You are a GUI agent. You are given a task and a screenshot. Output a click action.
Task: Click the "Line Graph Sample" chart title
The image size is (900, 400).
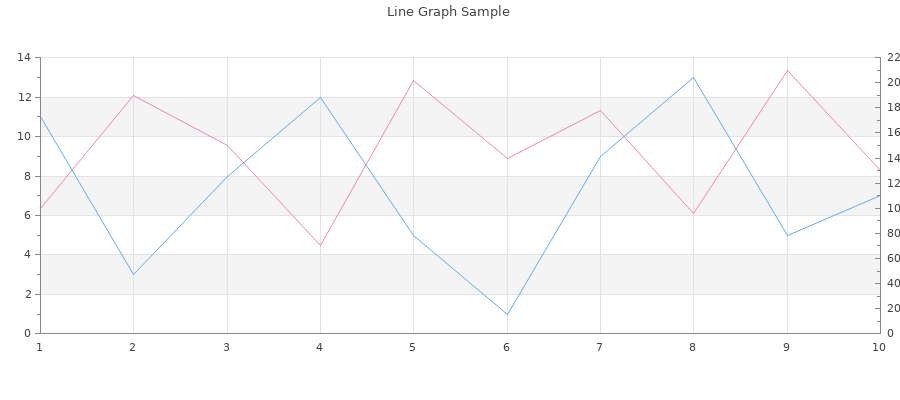(x=448, y=12)
